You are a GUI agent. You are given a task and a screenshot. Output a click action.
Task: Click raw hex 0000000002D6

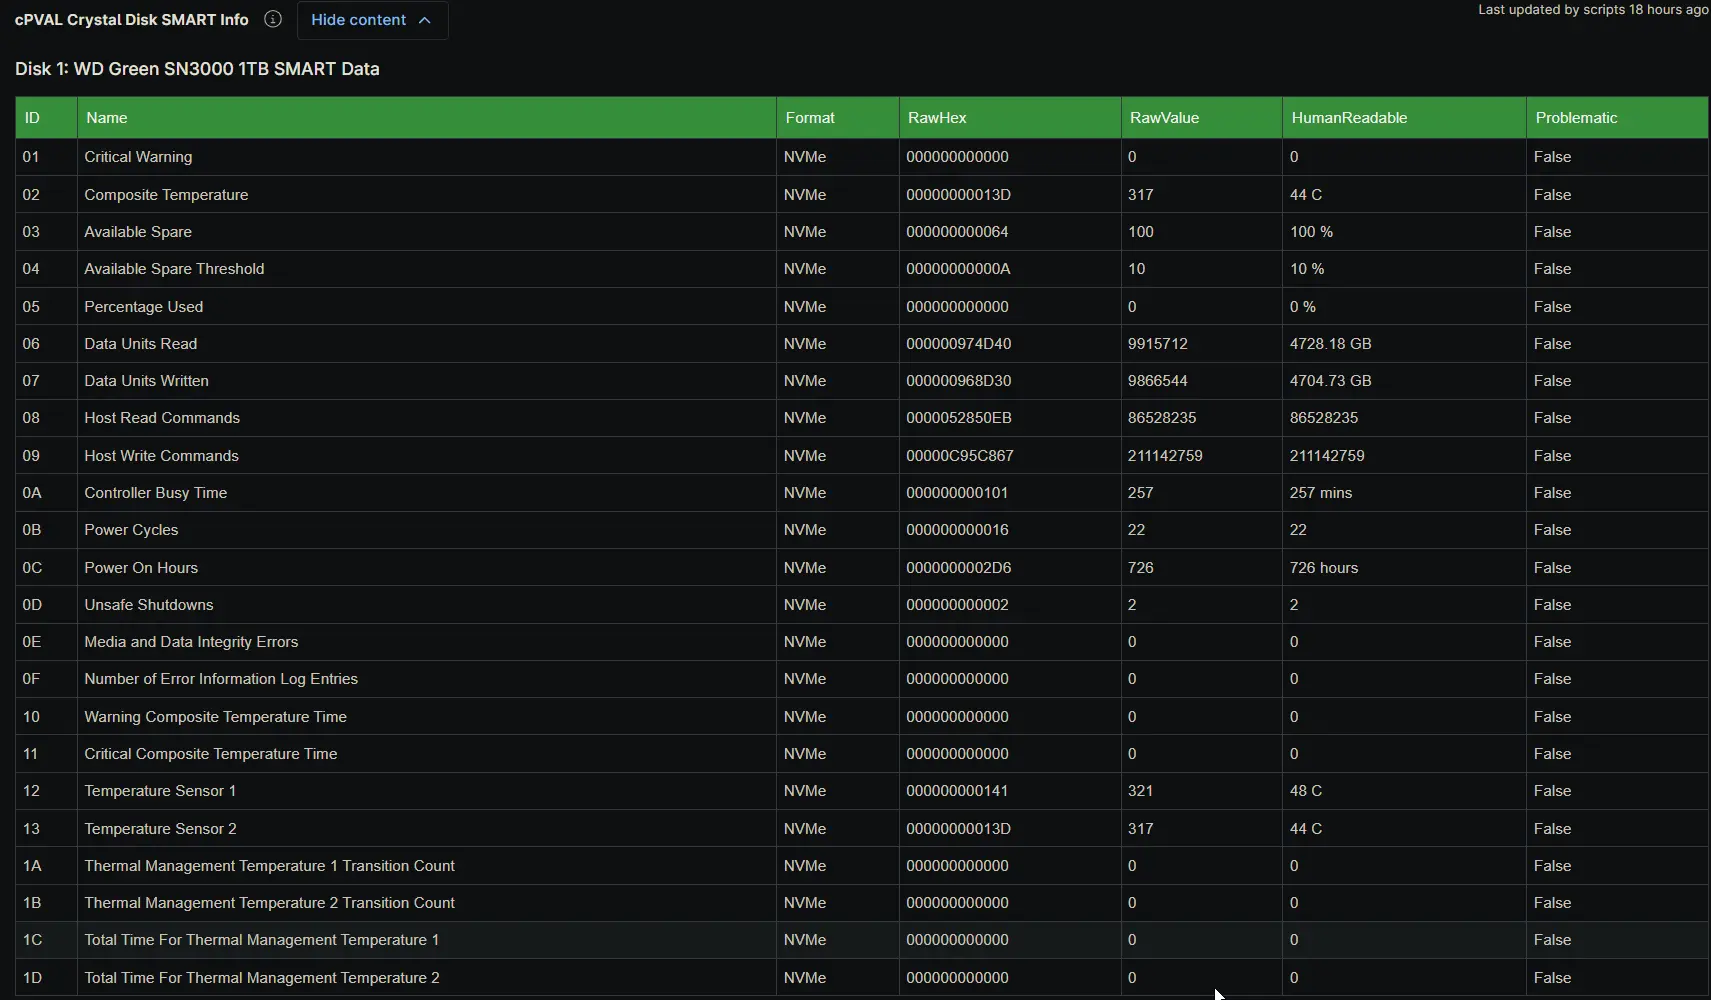click(x=958, y=568)
